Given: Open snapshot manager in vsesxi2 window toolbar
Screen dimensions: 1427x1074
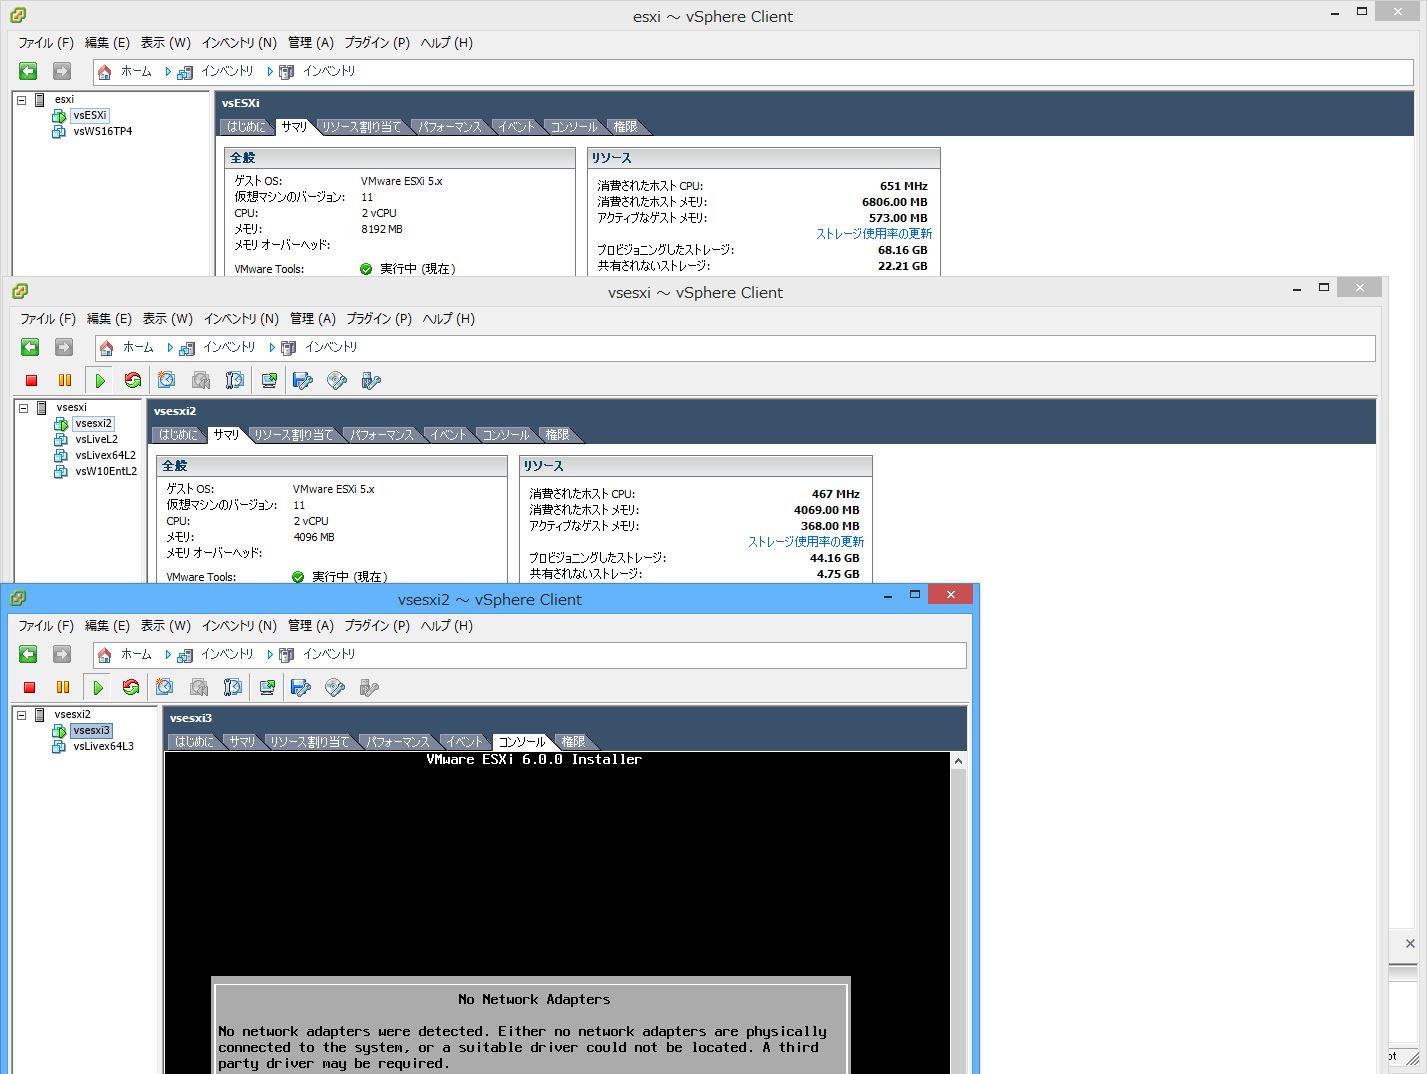Looking at the screenshot, I should click(233, 687).
